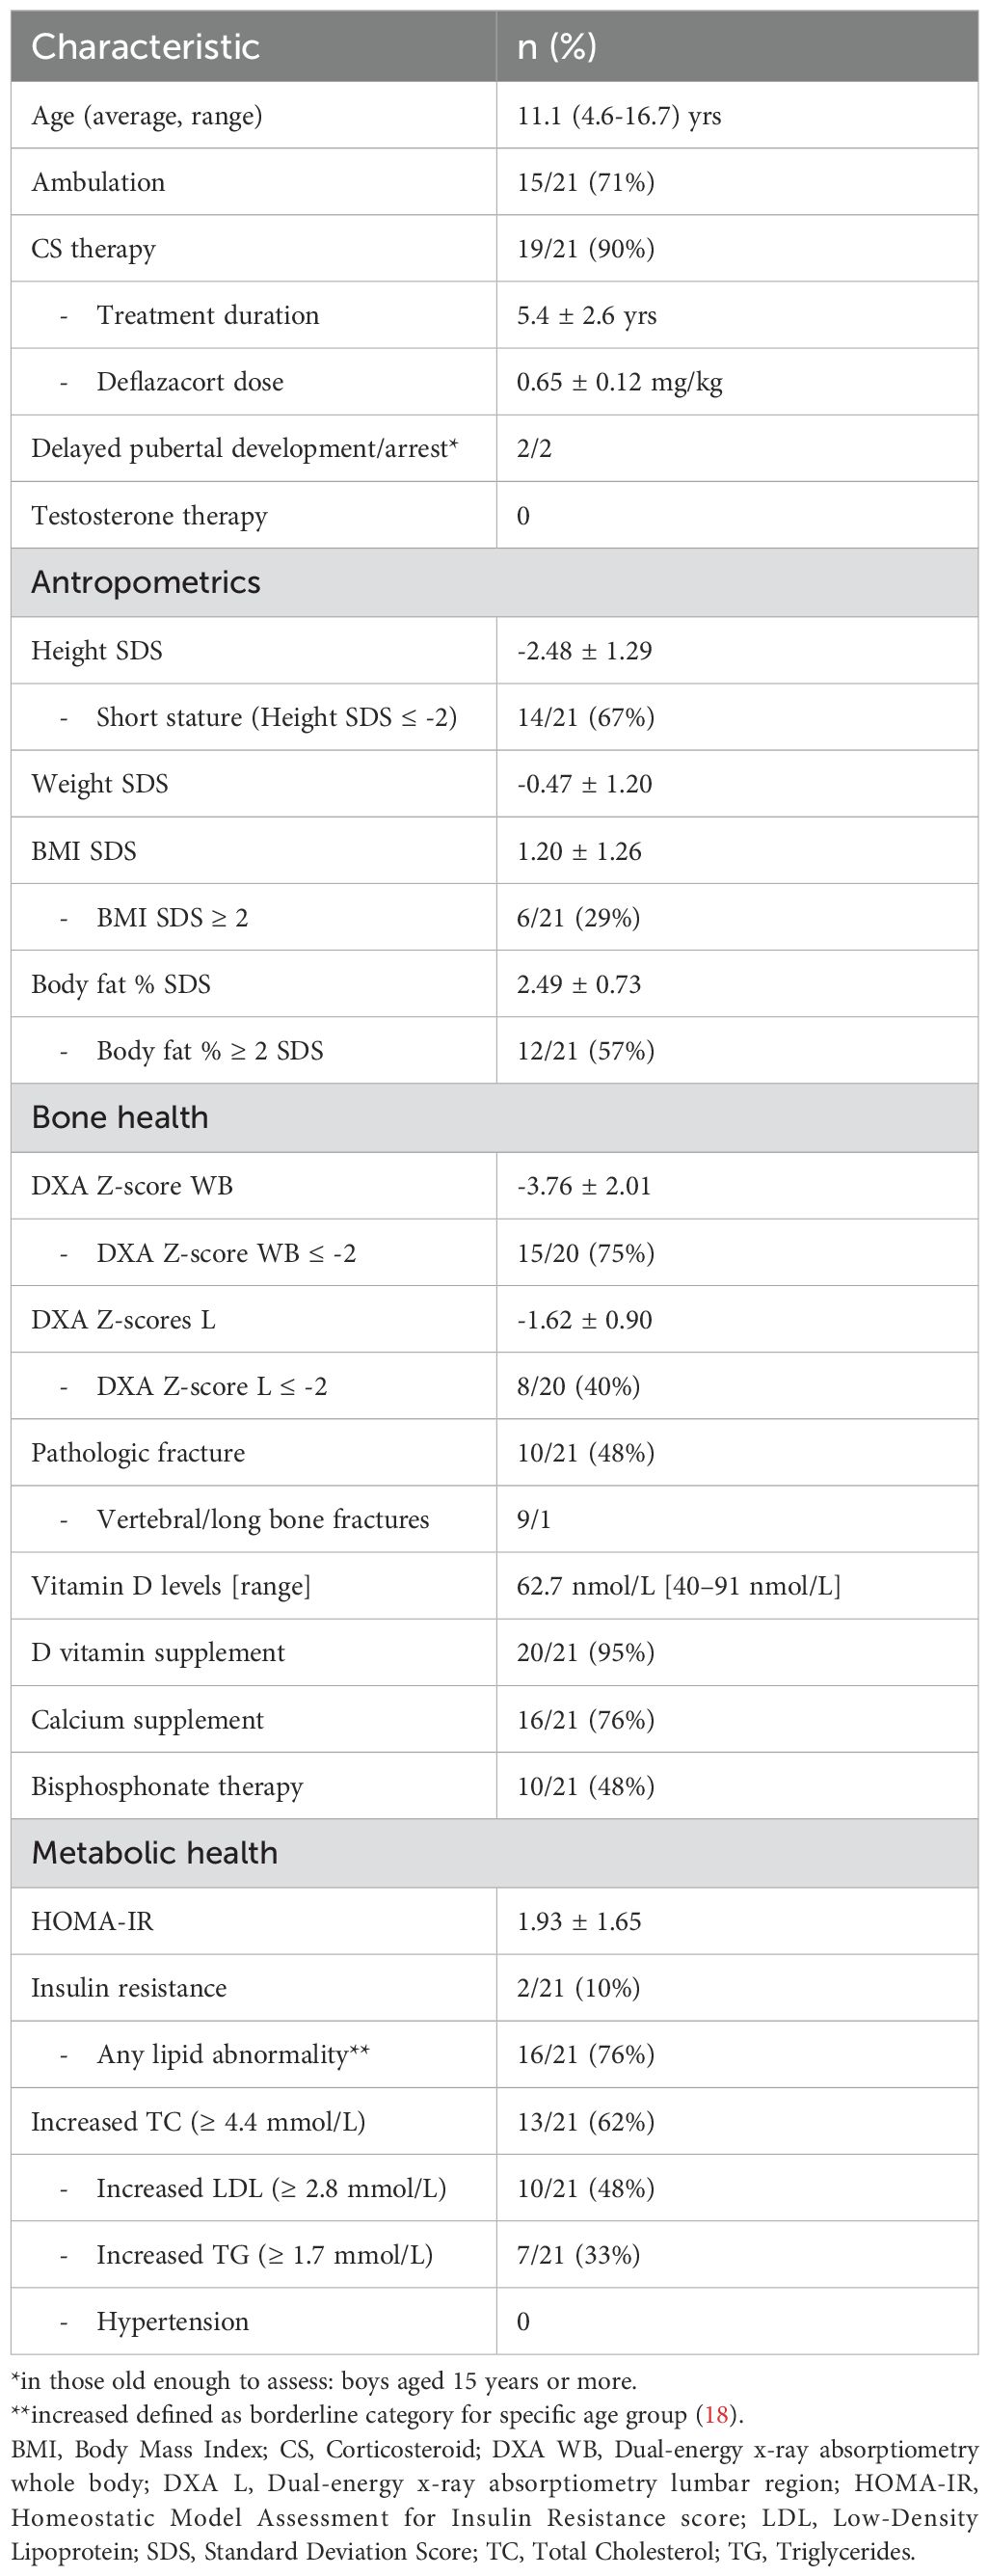This screenshot has height=2576, width=989.
Task: Click the Testosterone therapy row label
Action: (x=149, y=516)
